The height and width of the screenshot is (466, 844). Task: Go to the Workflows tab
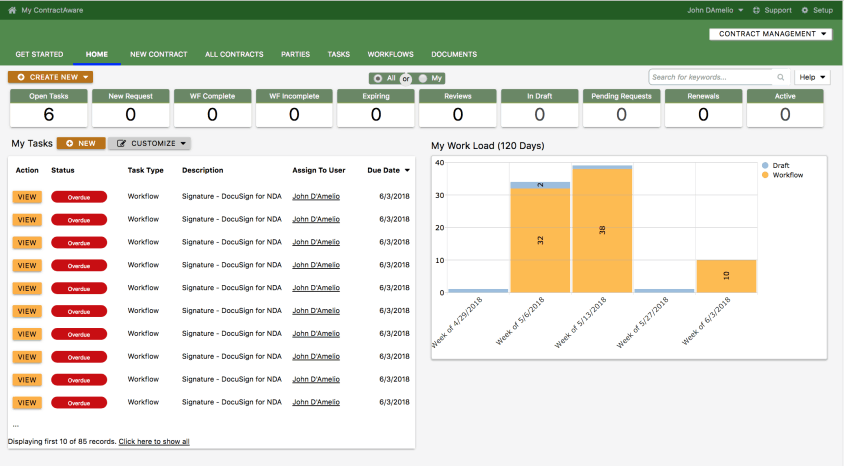pyautogui.click(x=390, y=54)
